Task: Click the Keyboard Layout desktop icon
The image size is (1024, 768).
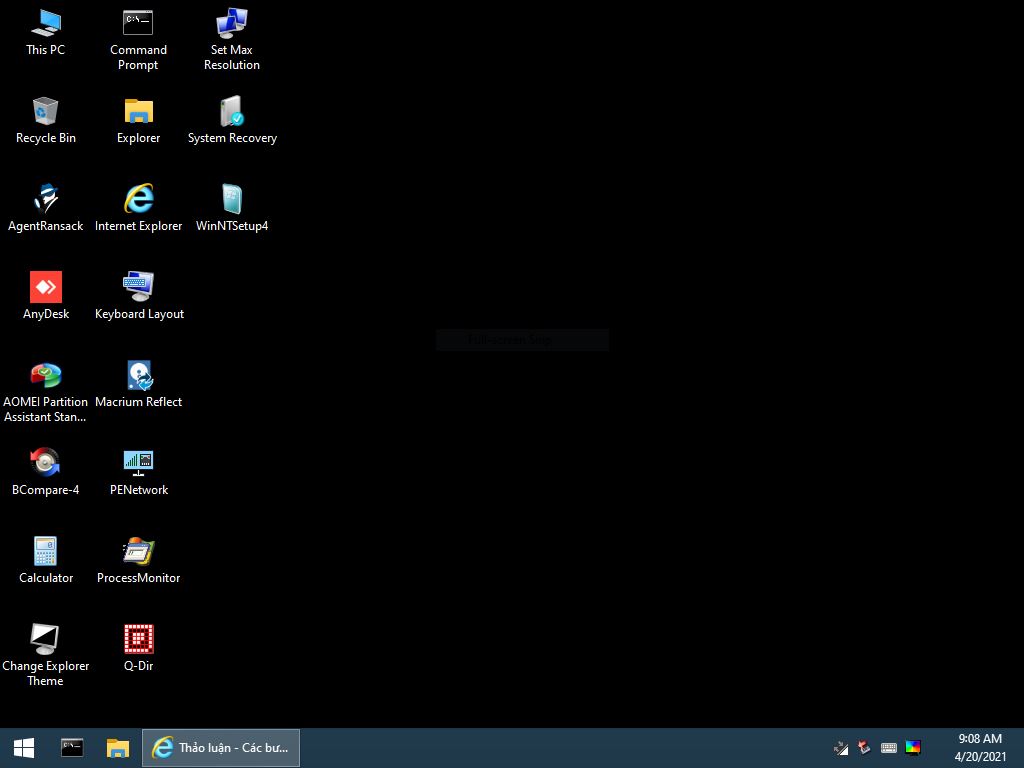Action: click(139, 296)
